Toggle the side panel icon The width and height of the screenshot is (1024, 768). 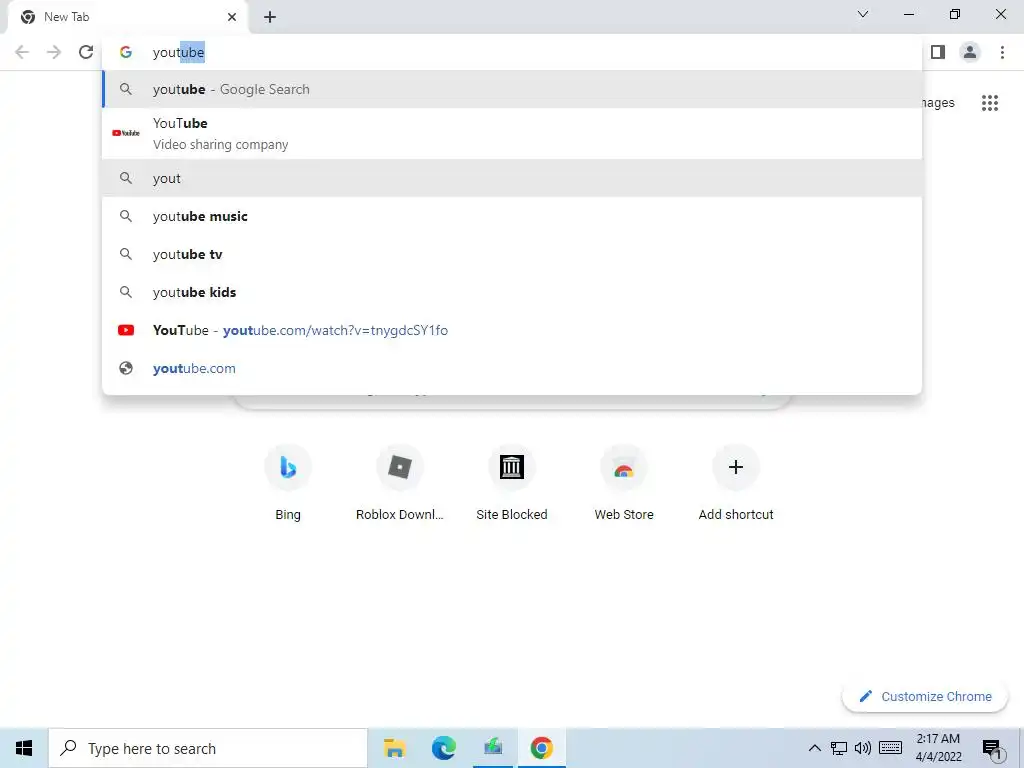[x=938, y=52]
